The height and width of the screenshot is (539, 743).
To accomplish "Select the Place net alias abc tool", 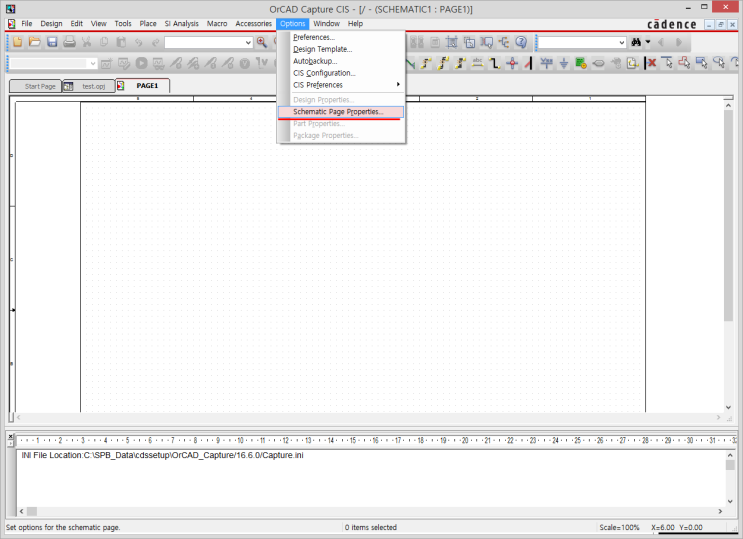I will (477, 63).
